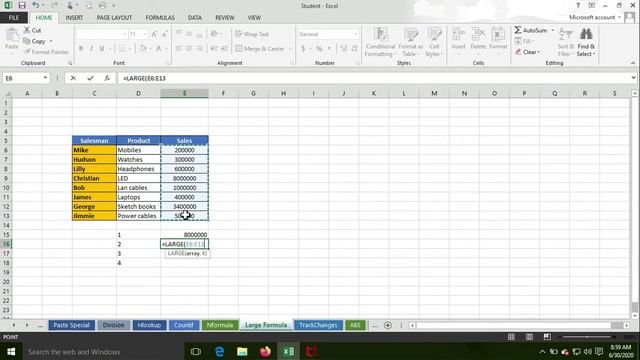This screenshot has height=360, width=640.
Task: Switch to REVIEW ribbon tab
Action: click(x=224, y=18)
